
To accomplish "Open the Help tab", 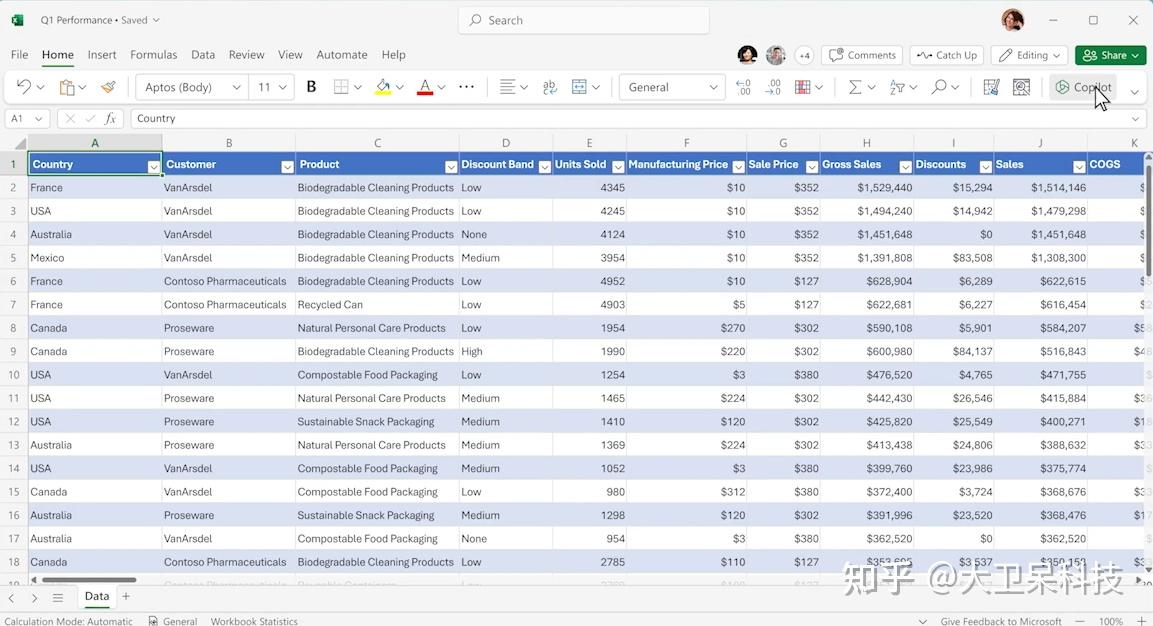I will click(393, 54).
